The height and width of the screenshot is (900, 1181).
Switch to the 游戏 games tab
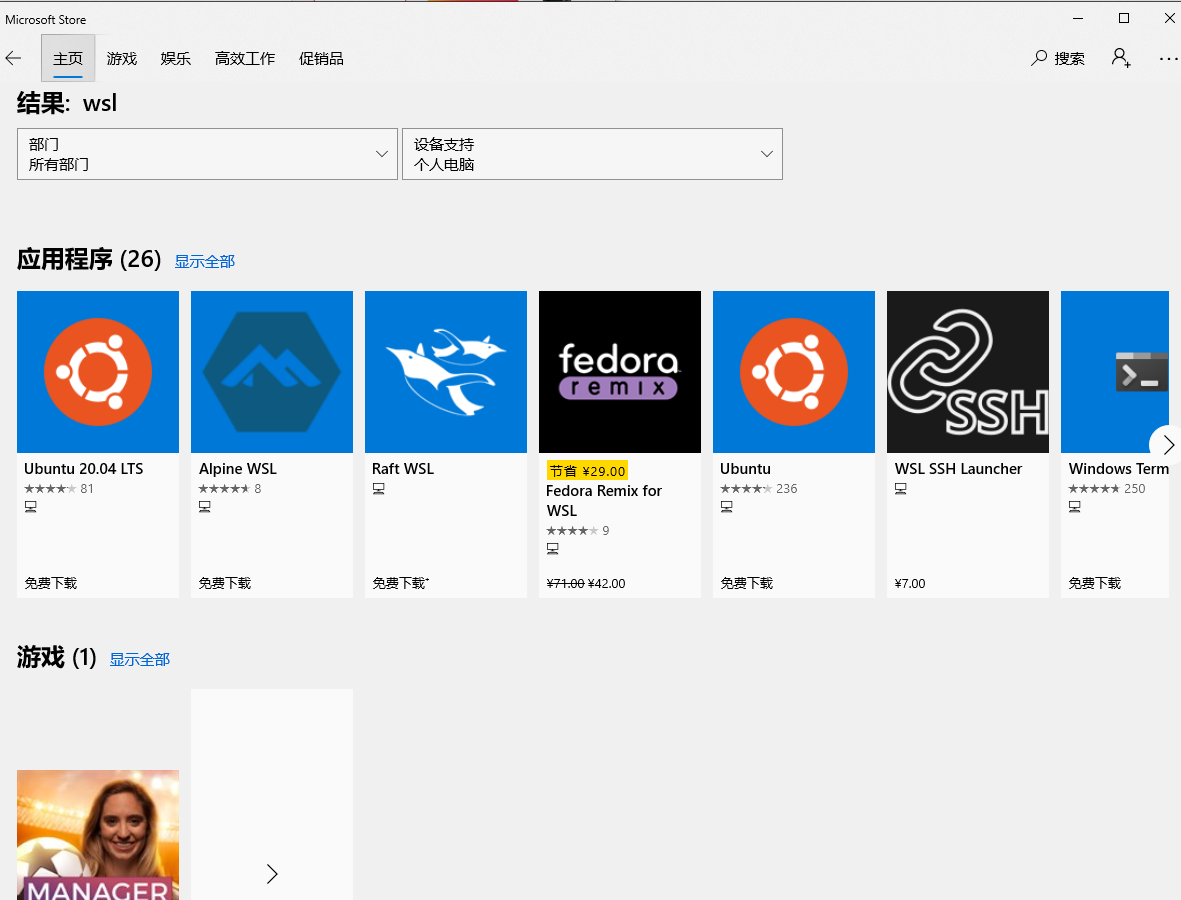pyautogui.click(x=122, y=58)
